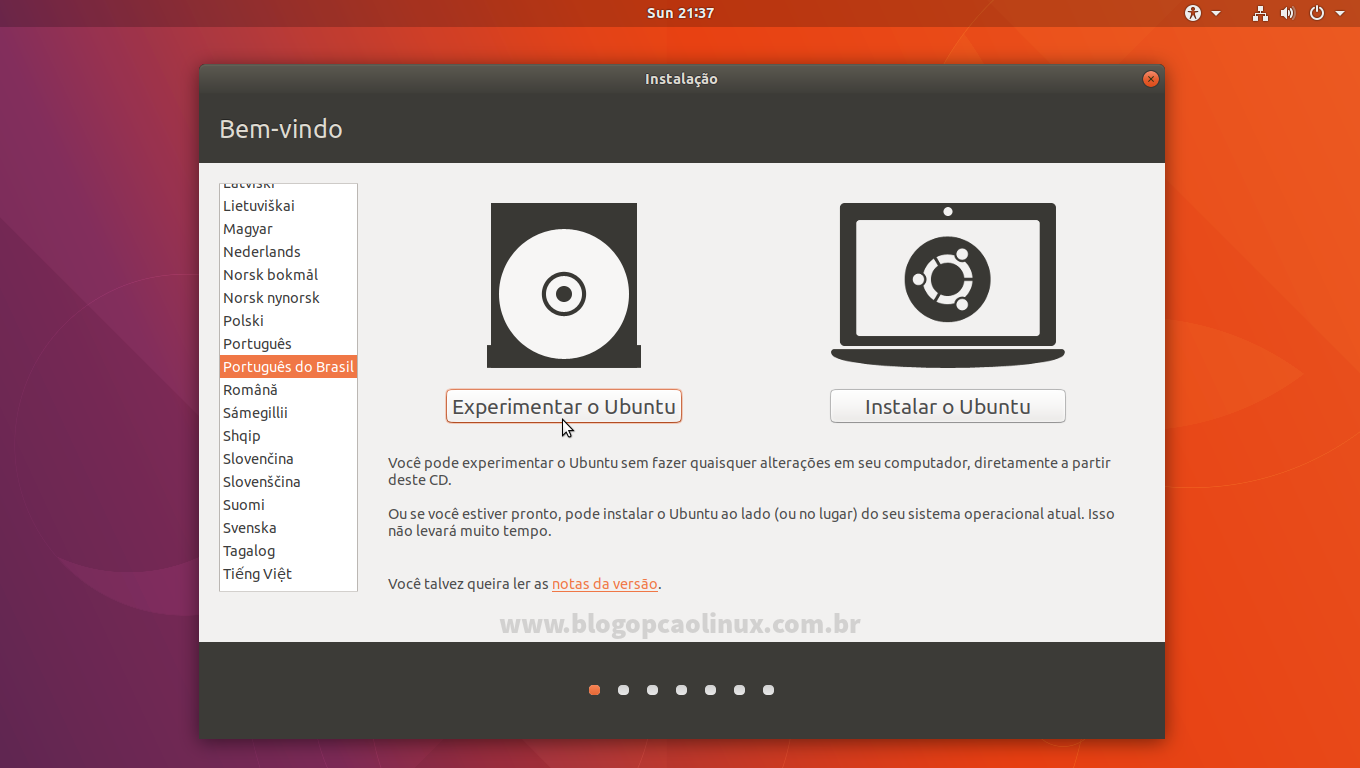Click the volume speaker icon in top bar

pyautogui.click(x=1288, y=13)
